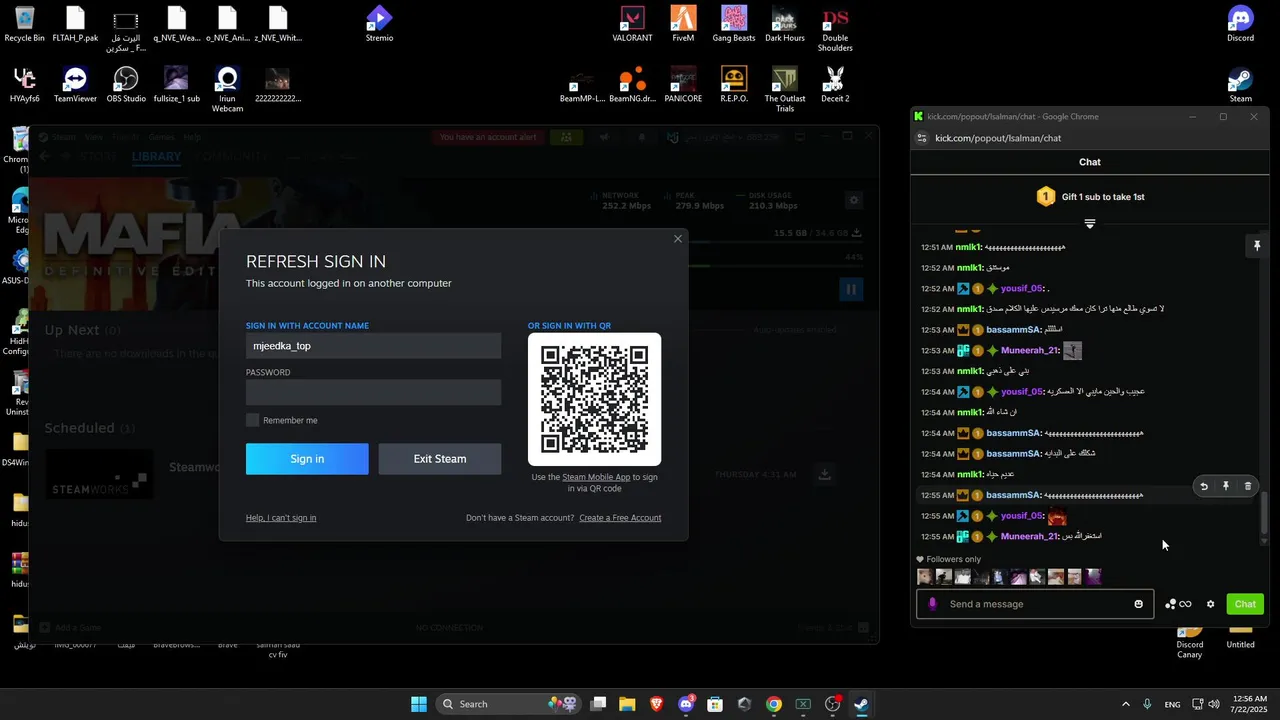Launch OBS Studio from the desktop

pos(126,85)
